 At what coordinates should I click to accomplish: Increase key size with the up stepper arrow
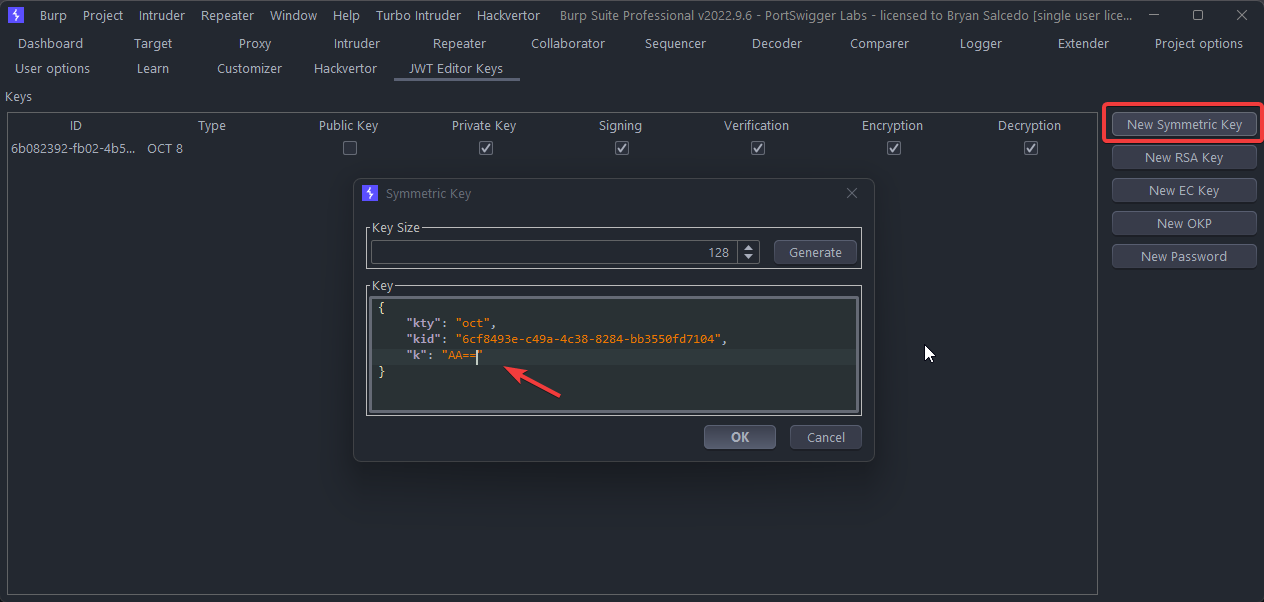[x=749, y=247]
